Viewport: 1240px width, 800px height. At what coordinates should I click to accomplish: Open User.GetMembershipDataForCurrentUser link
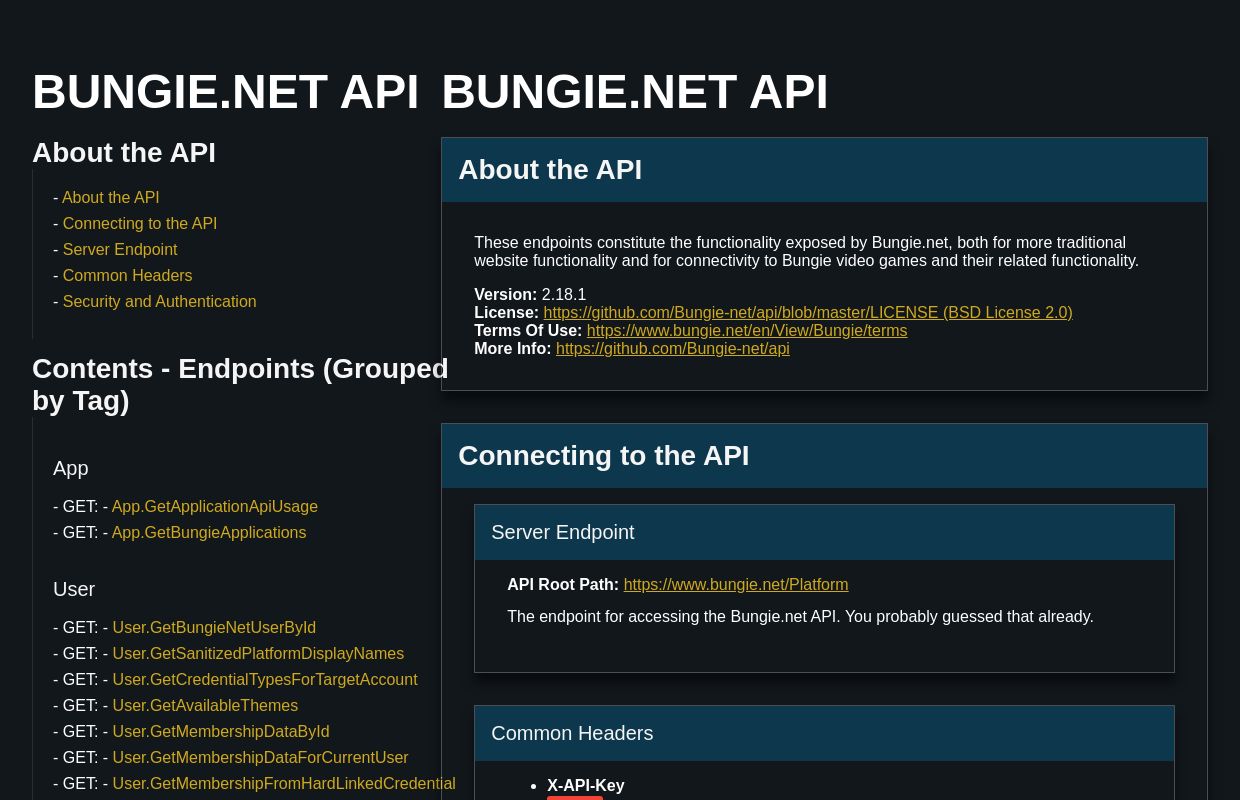coord(260,758)
